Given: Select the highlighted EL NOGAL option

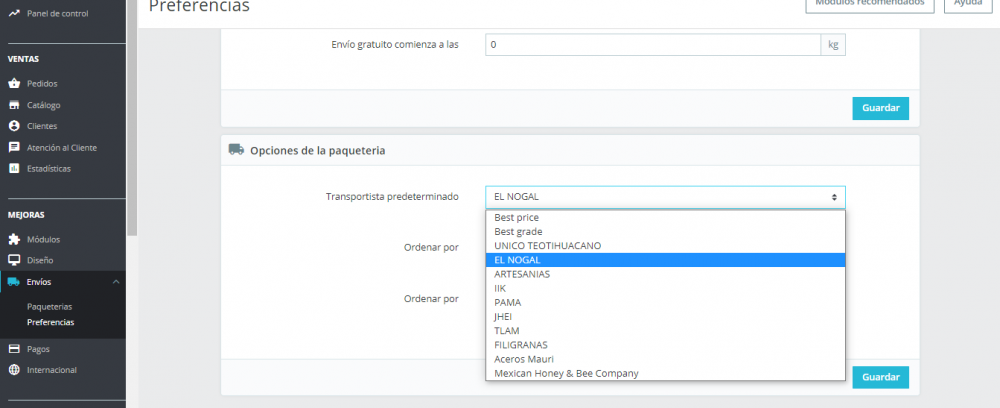Looking at the screenshot, I should [665, 260].
